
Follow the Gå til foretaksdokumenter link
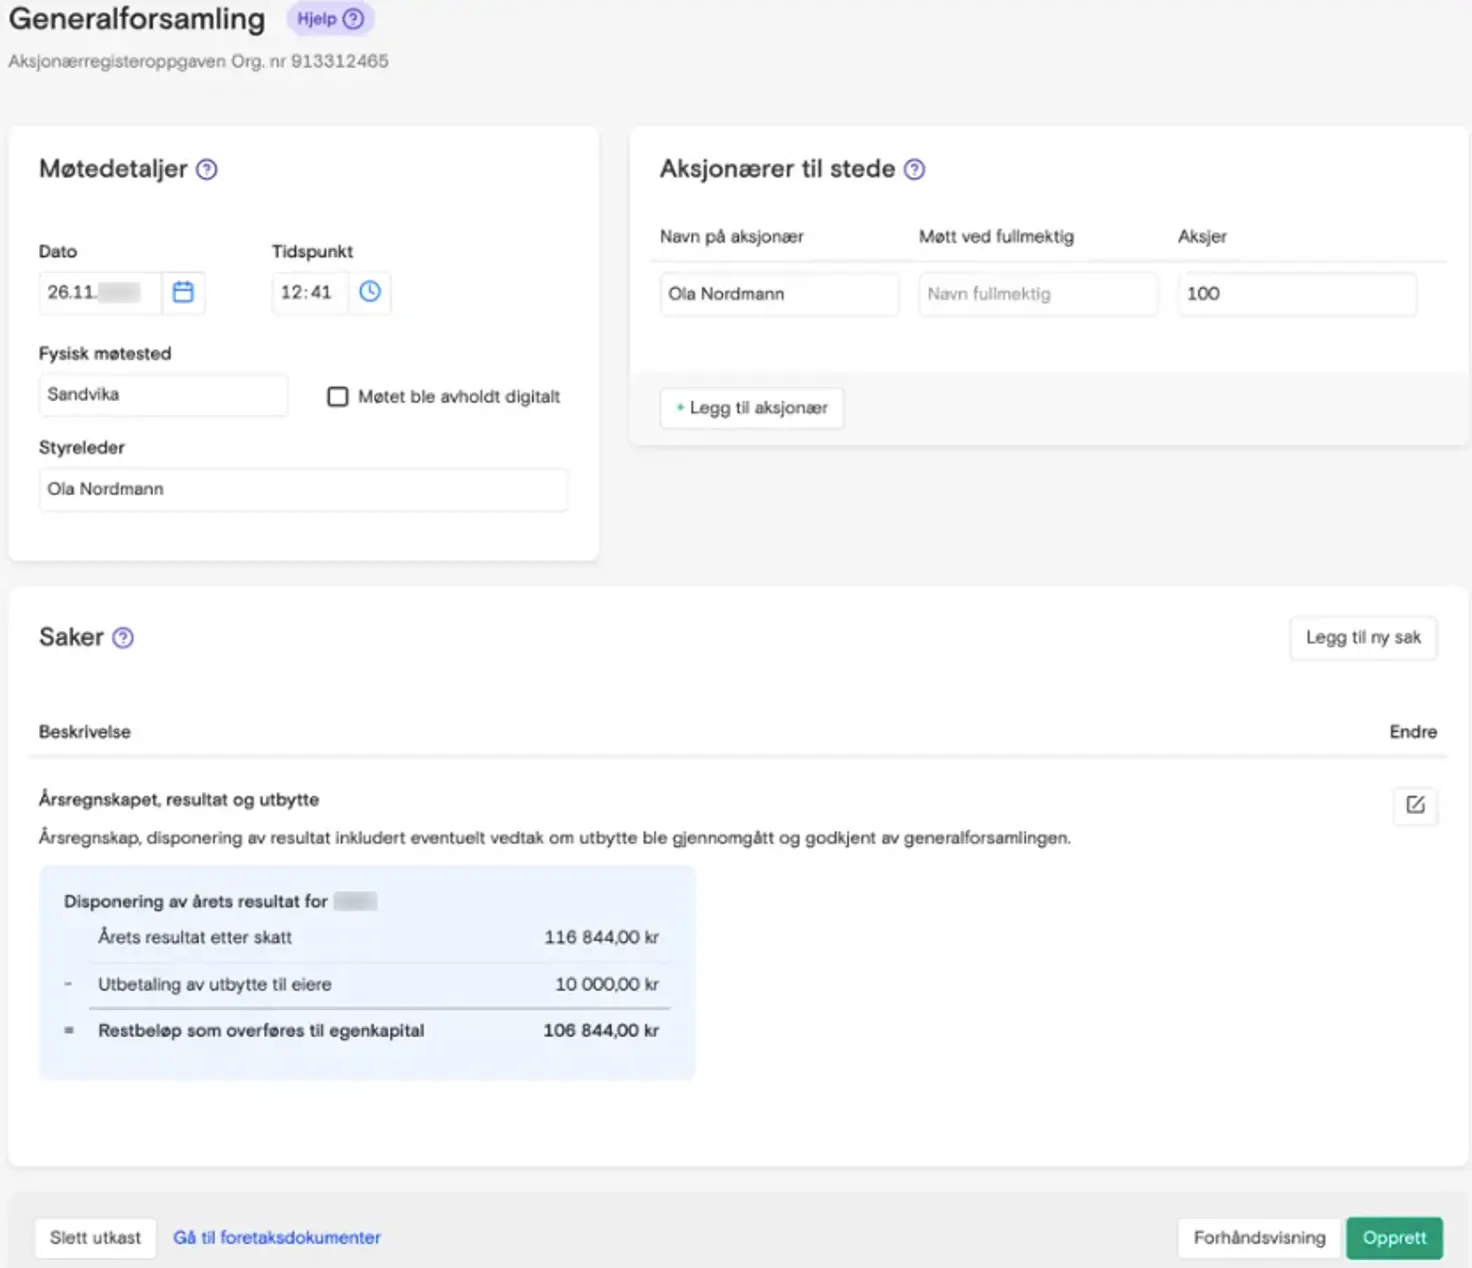(x=277, y=1238)
